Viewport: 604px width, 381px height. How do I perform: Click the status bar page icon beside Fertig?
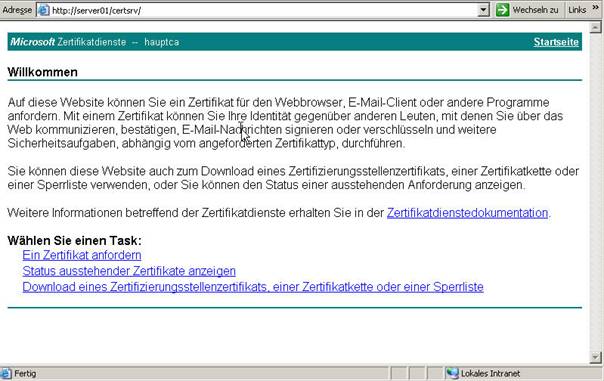coord(6,373)
